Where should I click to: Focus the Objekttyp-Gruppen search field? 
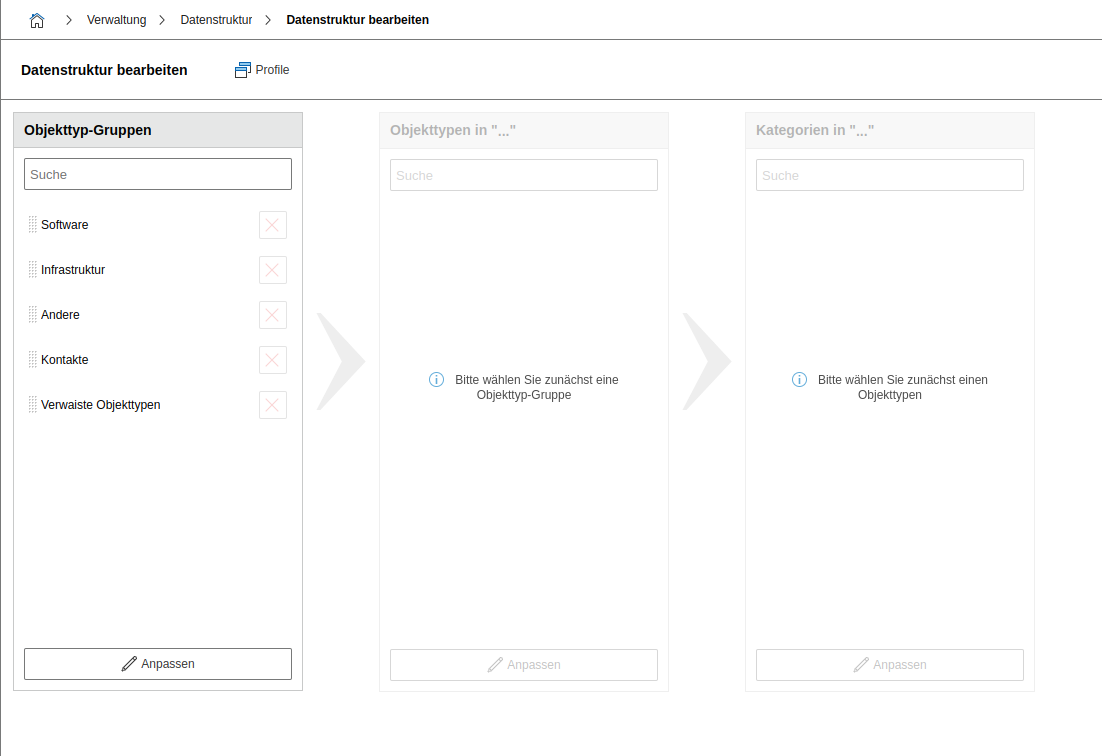(158, 174)
